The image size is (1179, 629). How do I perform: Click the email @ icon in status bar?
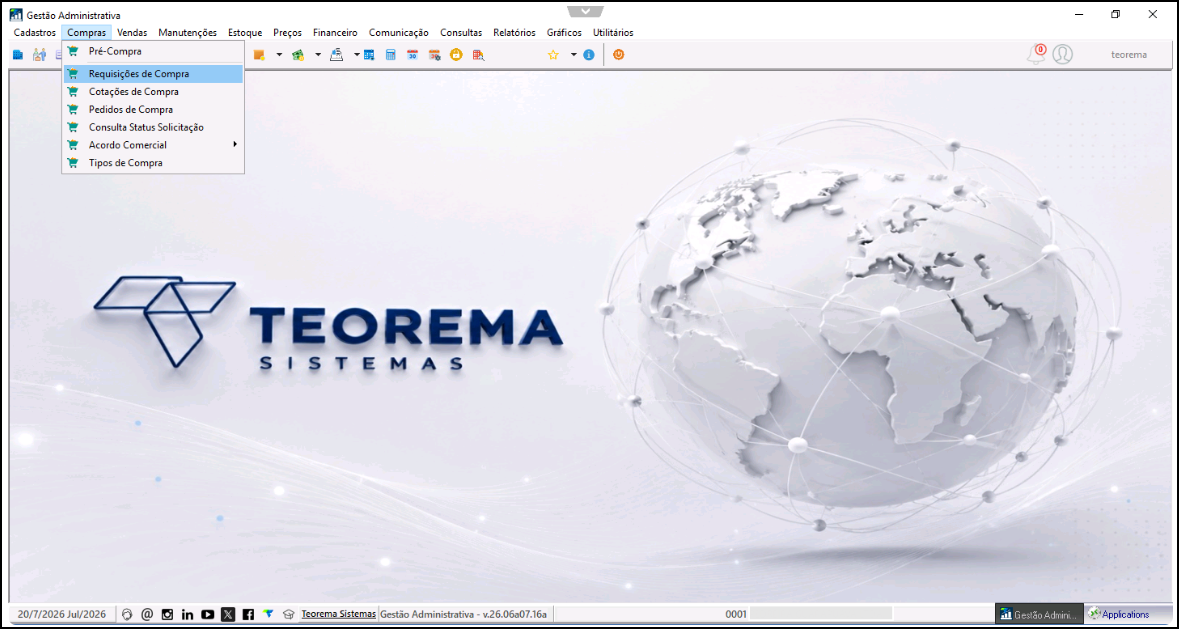(x=147, y=614)
